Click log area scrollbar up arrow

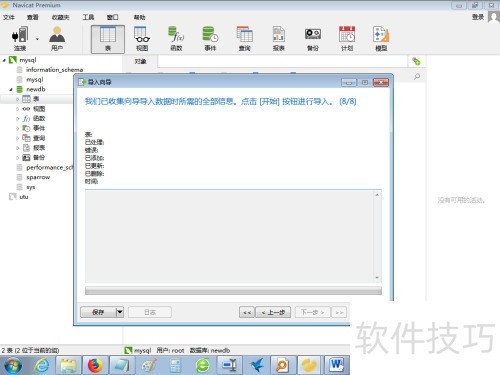(377, 195)
